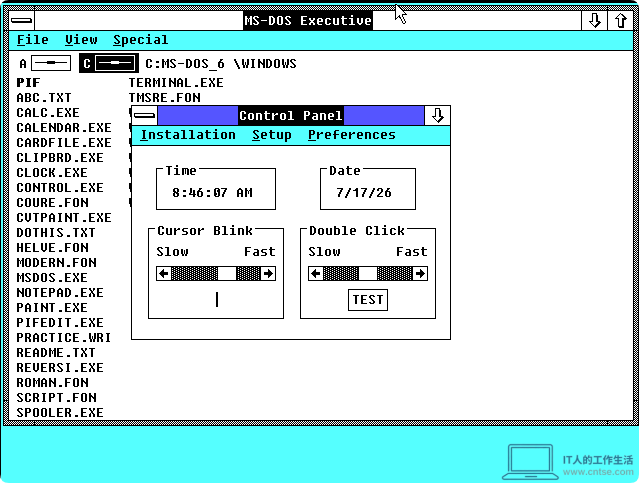639x483 pixels.
Task: Select MODERN.FON file
Action: [x=56, y=262]
